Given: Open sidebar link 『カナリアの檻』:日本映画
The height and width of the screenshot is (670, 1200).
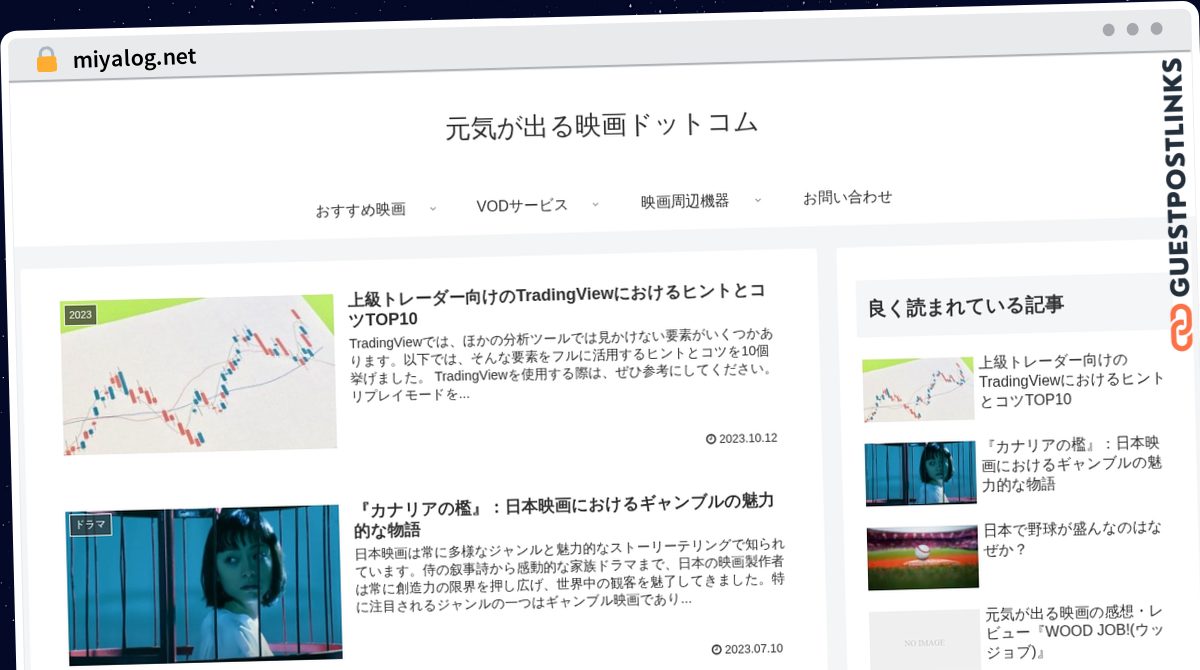Looking at the screenshot, I should tap(1073, 463).
